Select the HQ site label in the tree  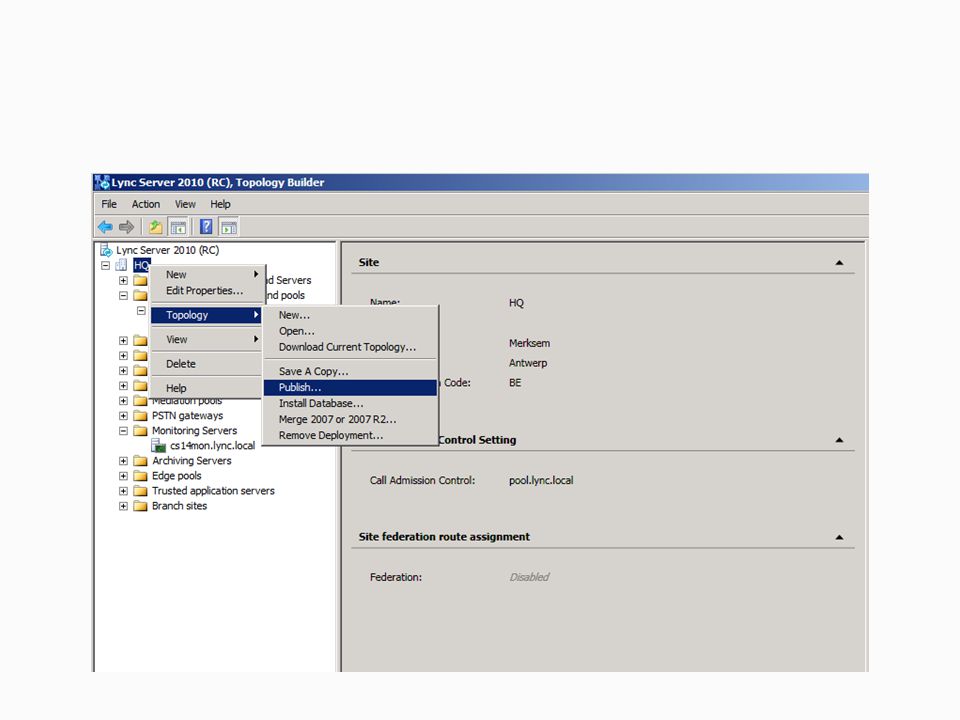click(141, 265)
